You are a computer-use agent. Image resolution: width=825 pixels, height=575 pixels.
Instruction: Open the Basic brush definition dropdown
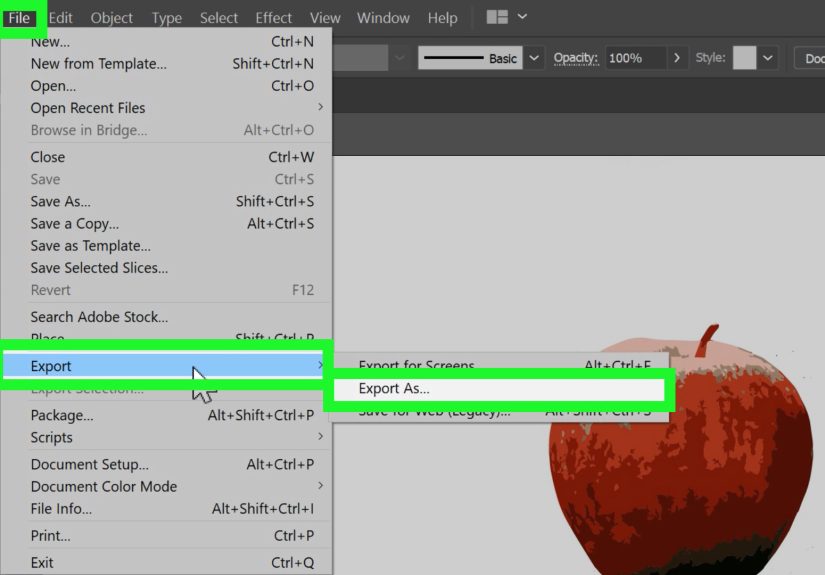(x=534, y=58)
